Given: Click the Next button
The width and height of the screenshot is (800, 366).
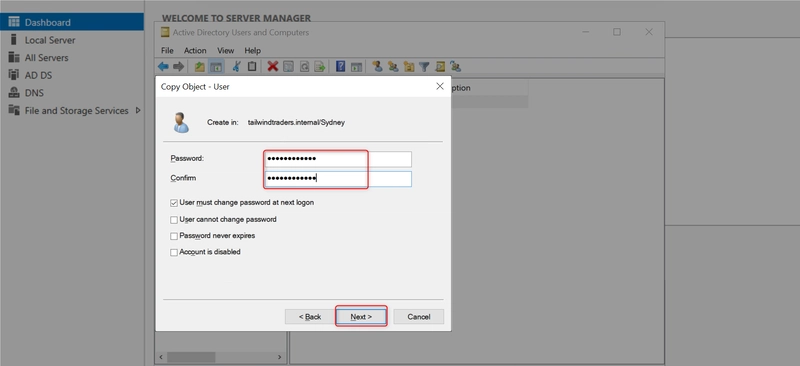Looking at the screenshot, I should [361, 316].
